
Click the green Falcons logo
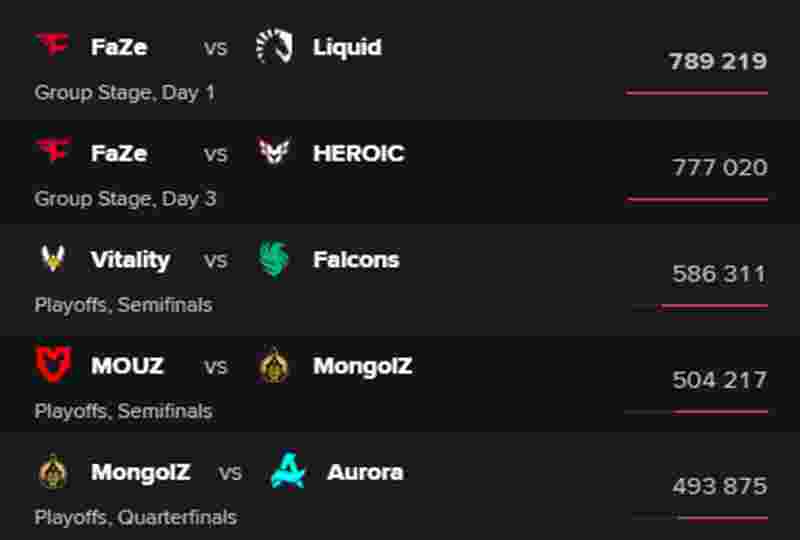pyautogui.click(x=274, y=259)
